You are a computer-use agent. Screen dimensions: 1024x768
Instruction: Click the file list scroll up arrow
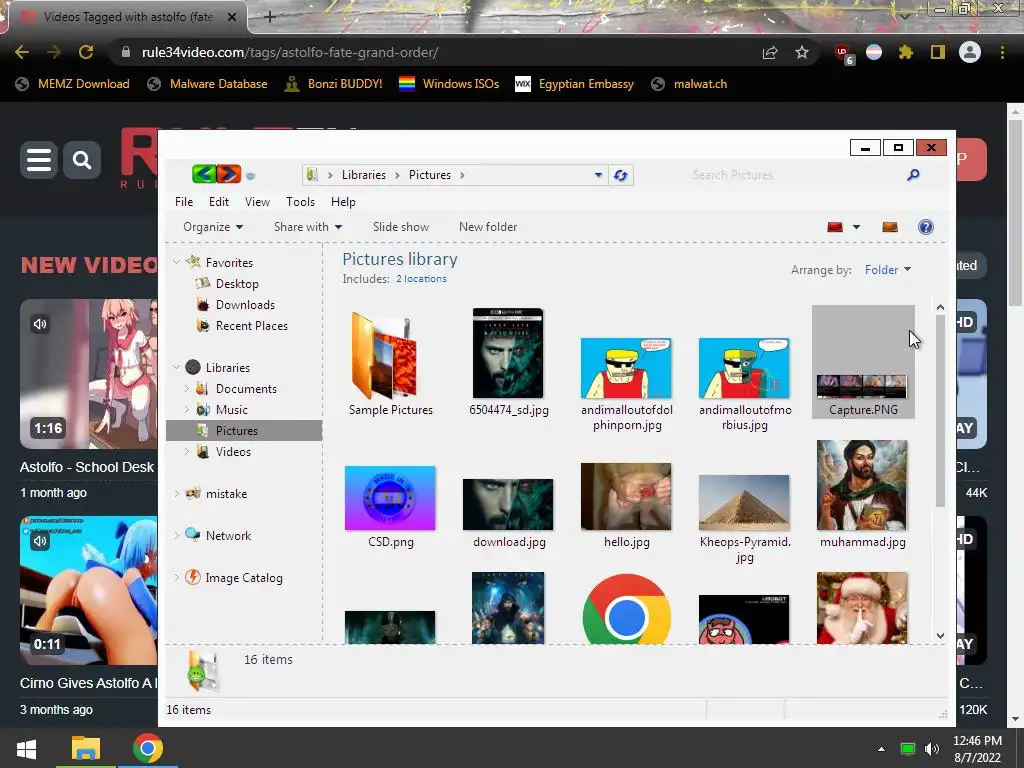coord(940,307)
